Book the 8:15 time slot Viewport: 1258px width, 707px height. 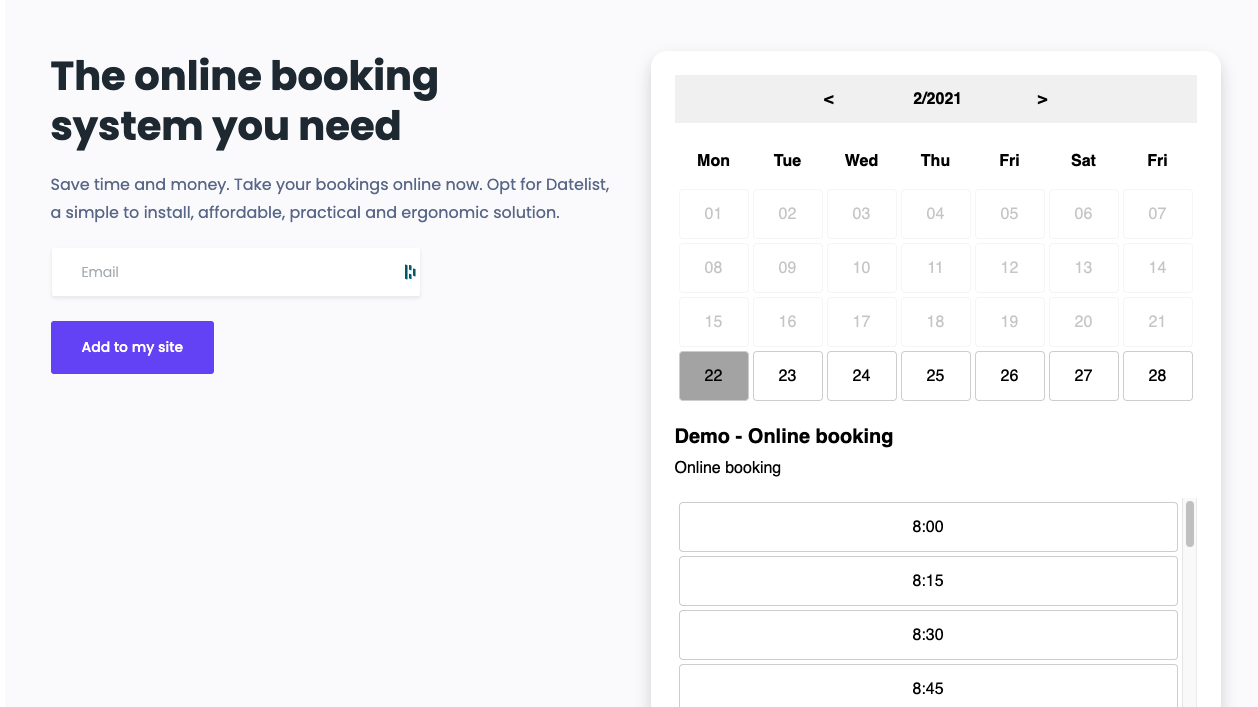[x=927, y=581]
